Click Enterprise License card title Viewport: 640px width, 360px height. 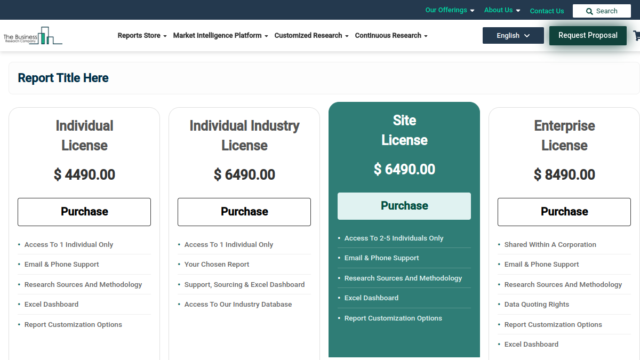tap(564, 136)
